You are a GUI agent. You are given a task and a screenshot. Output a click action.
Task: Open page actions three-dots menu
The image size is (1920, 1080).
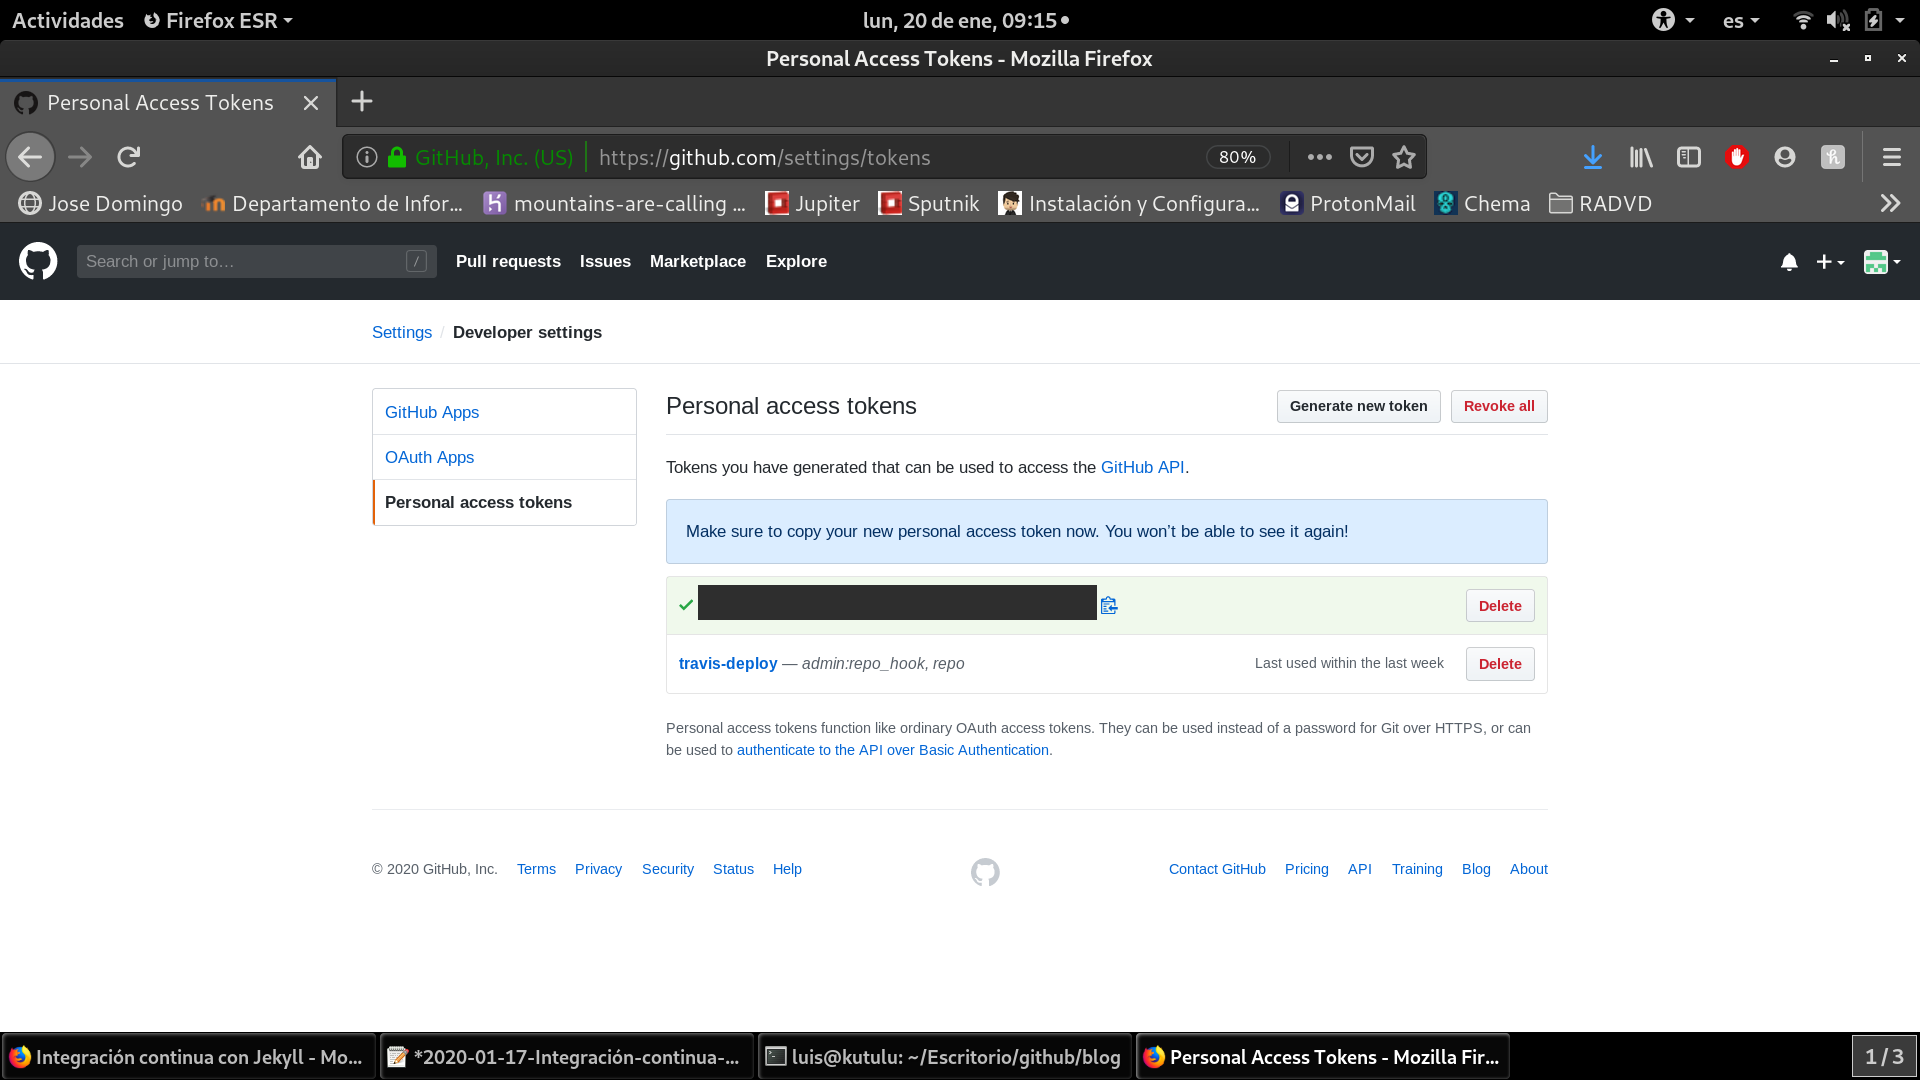click(x=1319, y=157)
